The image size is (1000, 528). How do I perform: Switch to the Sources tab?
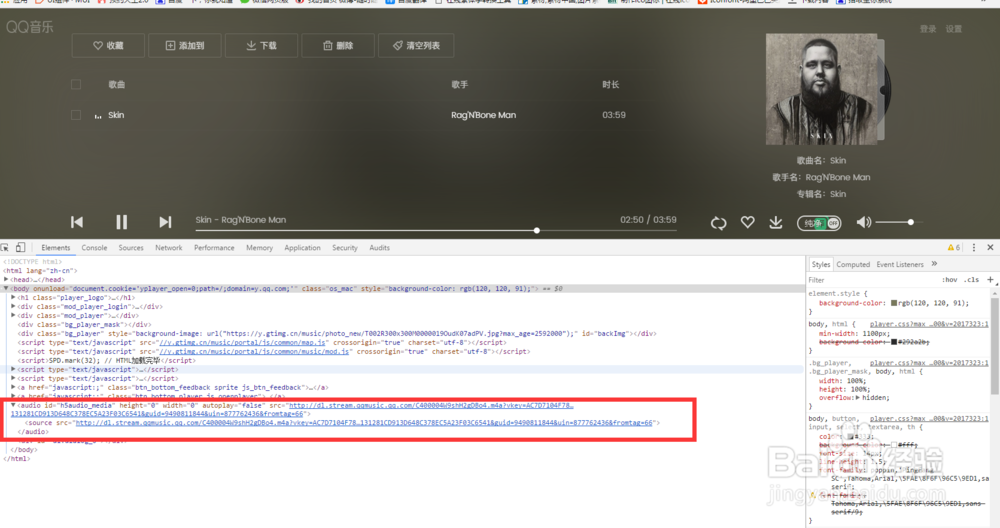[x=131, y=247]
